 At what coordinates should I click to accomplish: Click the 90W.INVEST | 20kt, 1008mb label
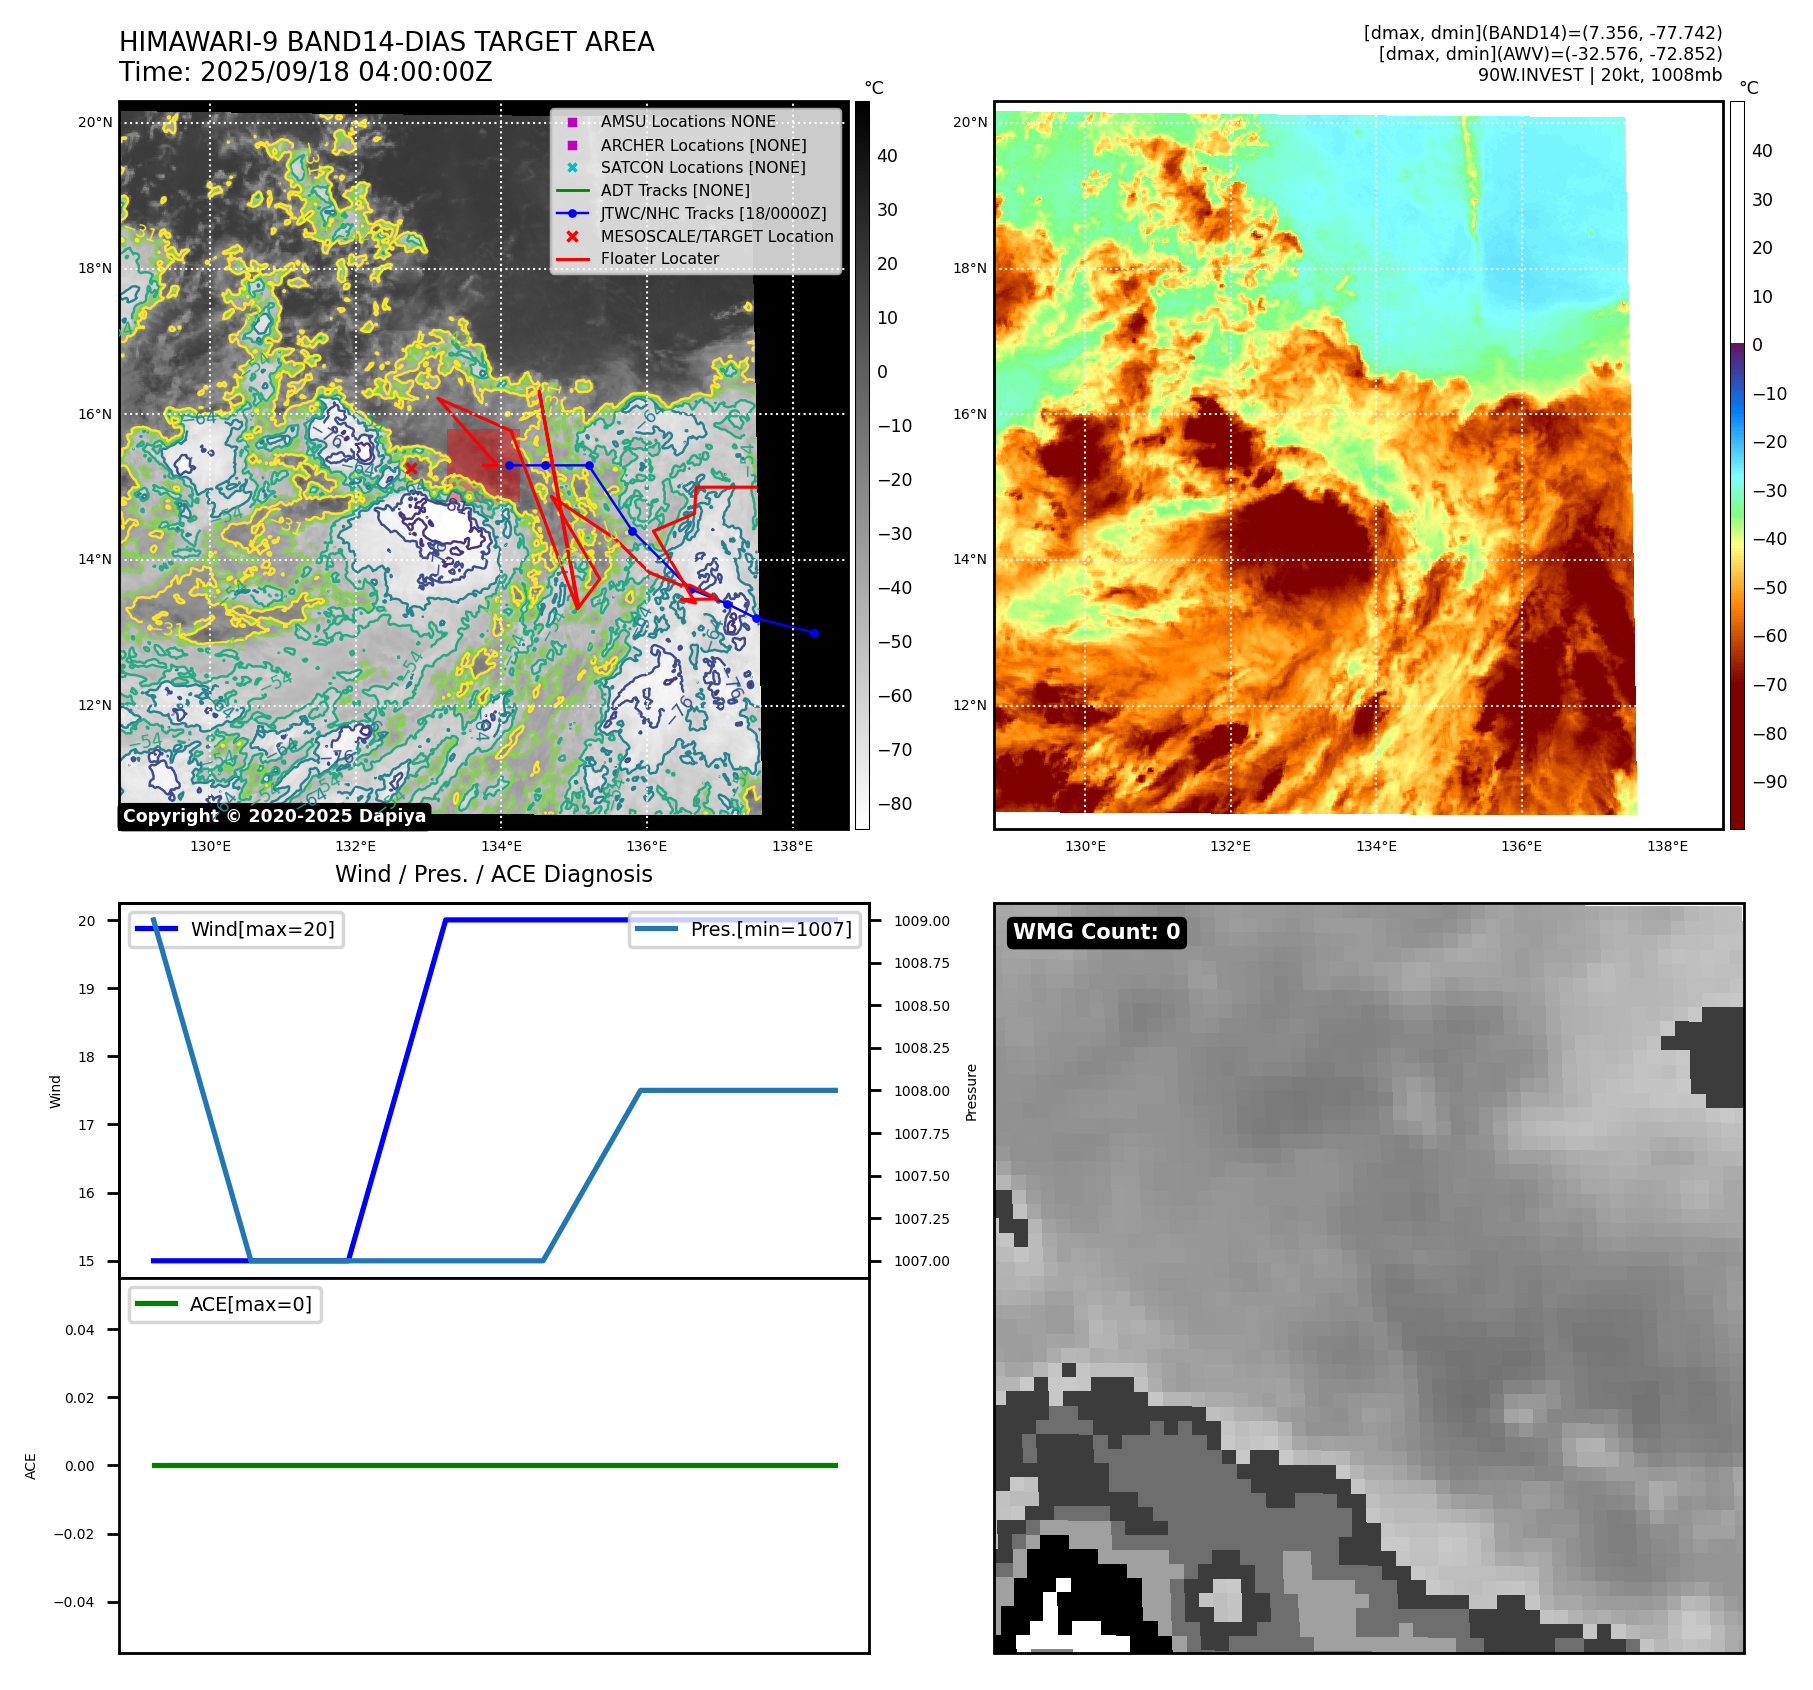[x=1600, y=75]
